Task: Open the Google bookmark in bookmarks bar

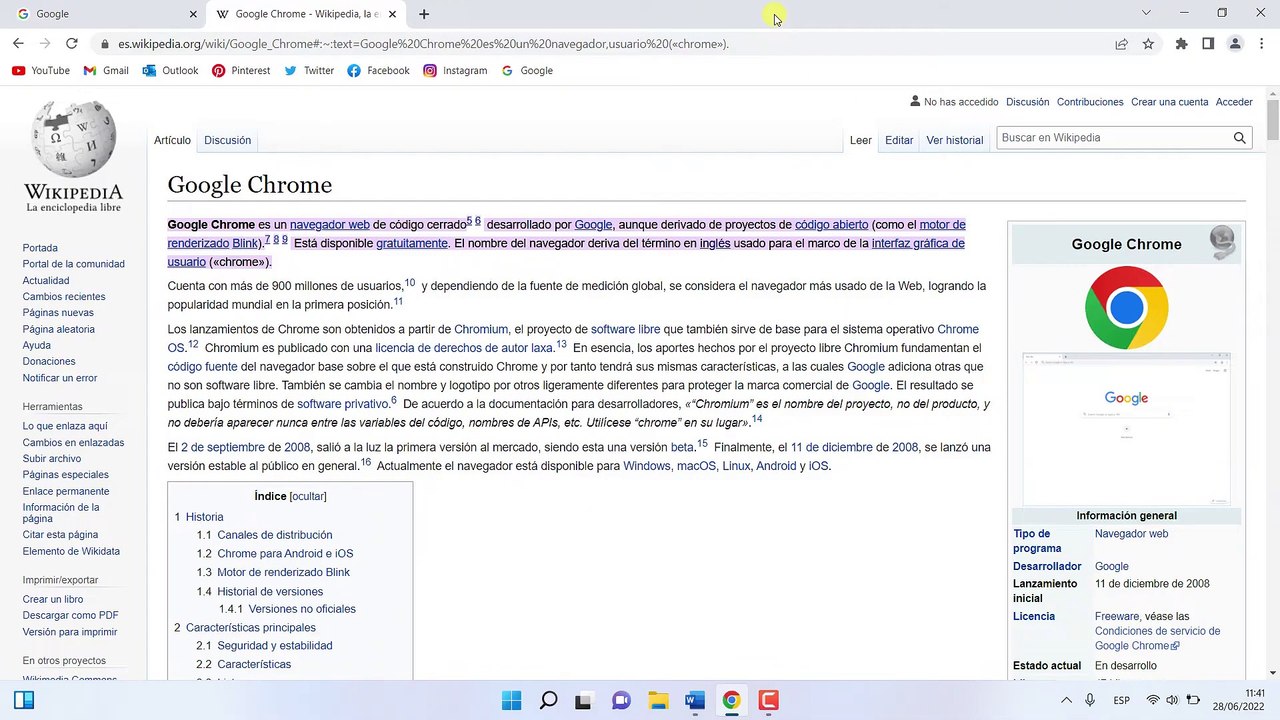Action: pos(527,71)
